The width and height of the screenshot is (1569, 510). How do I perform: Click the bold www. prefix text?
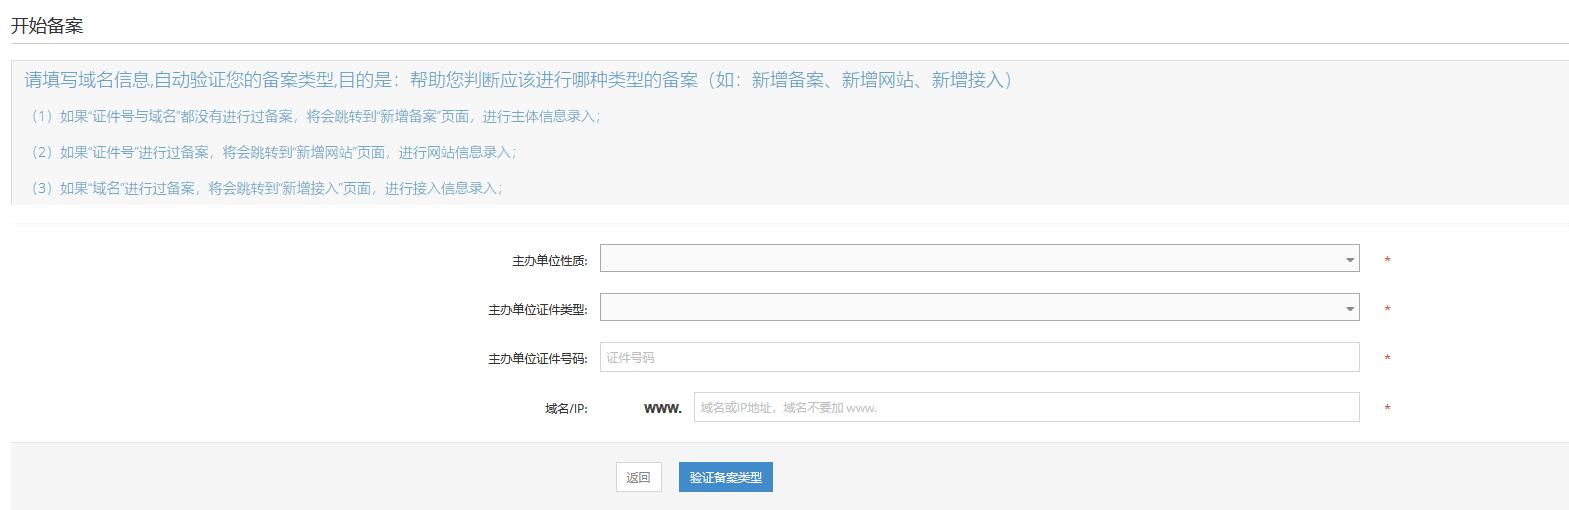tap(663, 408)
